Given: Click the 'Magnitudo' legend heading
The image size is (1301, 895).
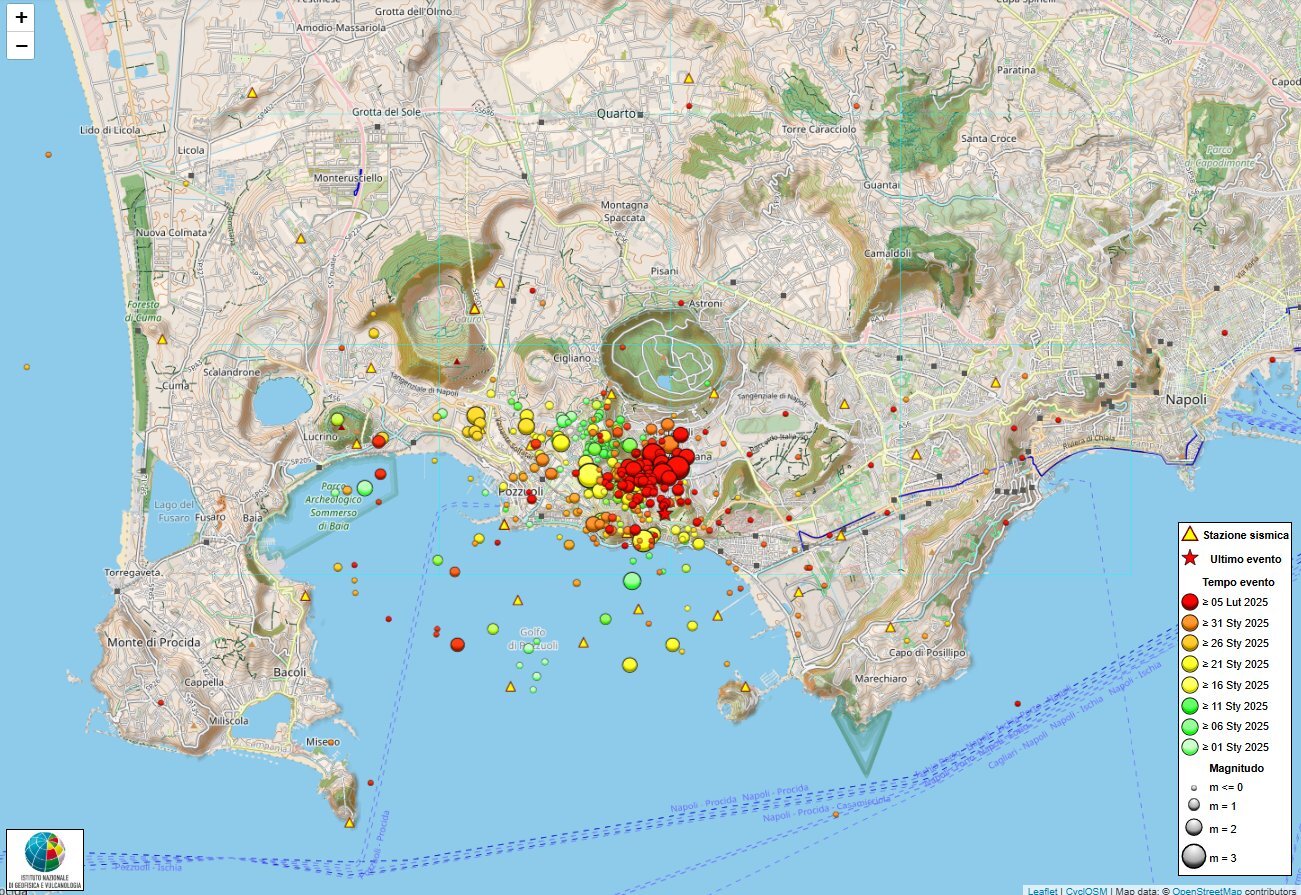Looking at the screenshot, I should [1236, 768].
